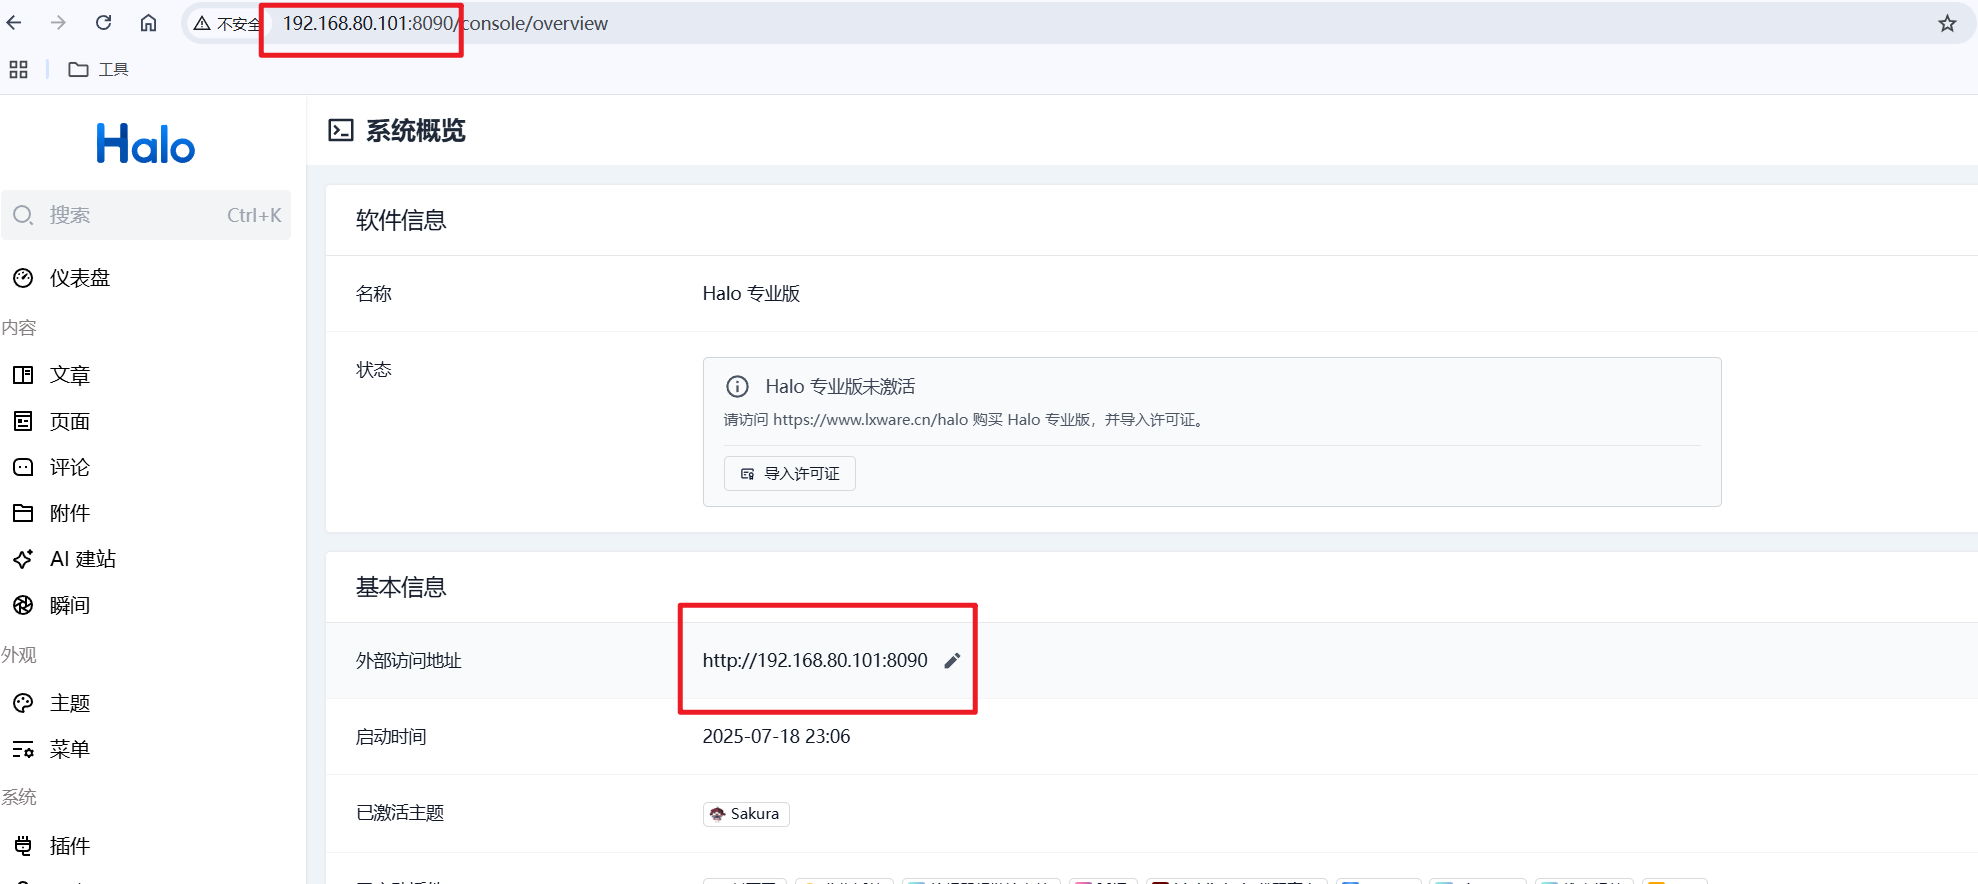Click the 名称 label
The image size is (1978, 884).
[374, 293]
